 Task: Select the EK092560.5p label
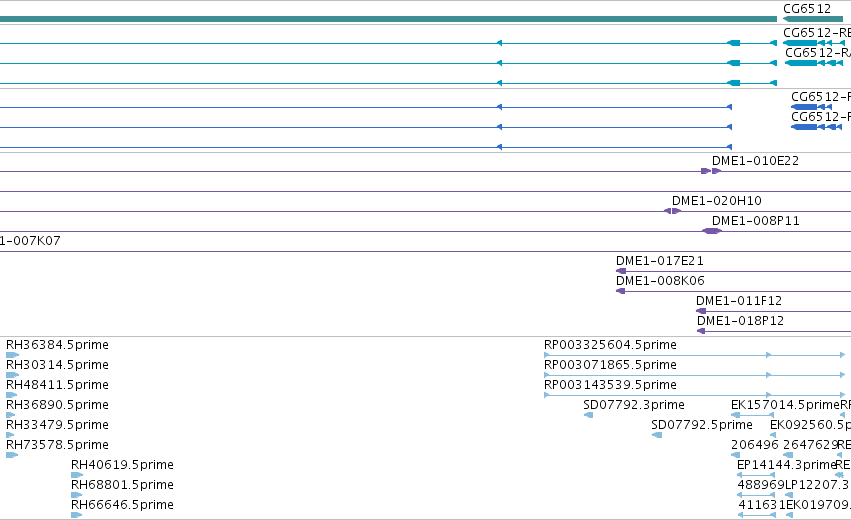point(810,426)
